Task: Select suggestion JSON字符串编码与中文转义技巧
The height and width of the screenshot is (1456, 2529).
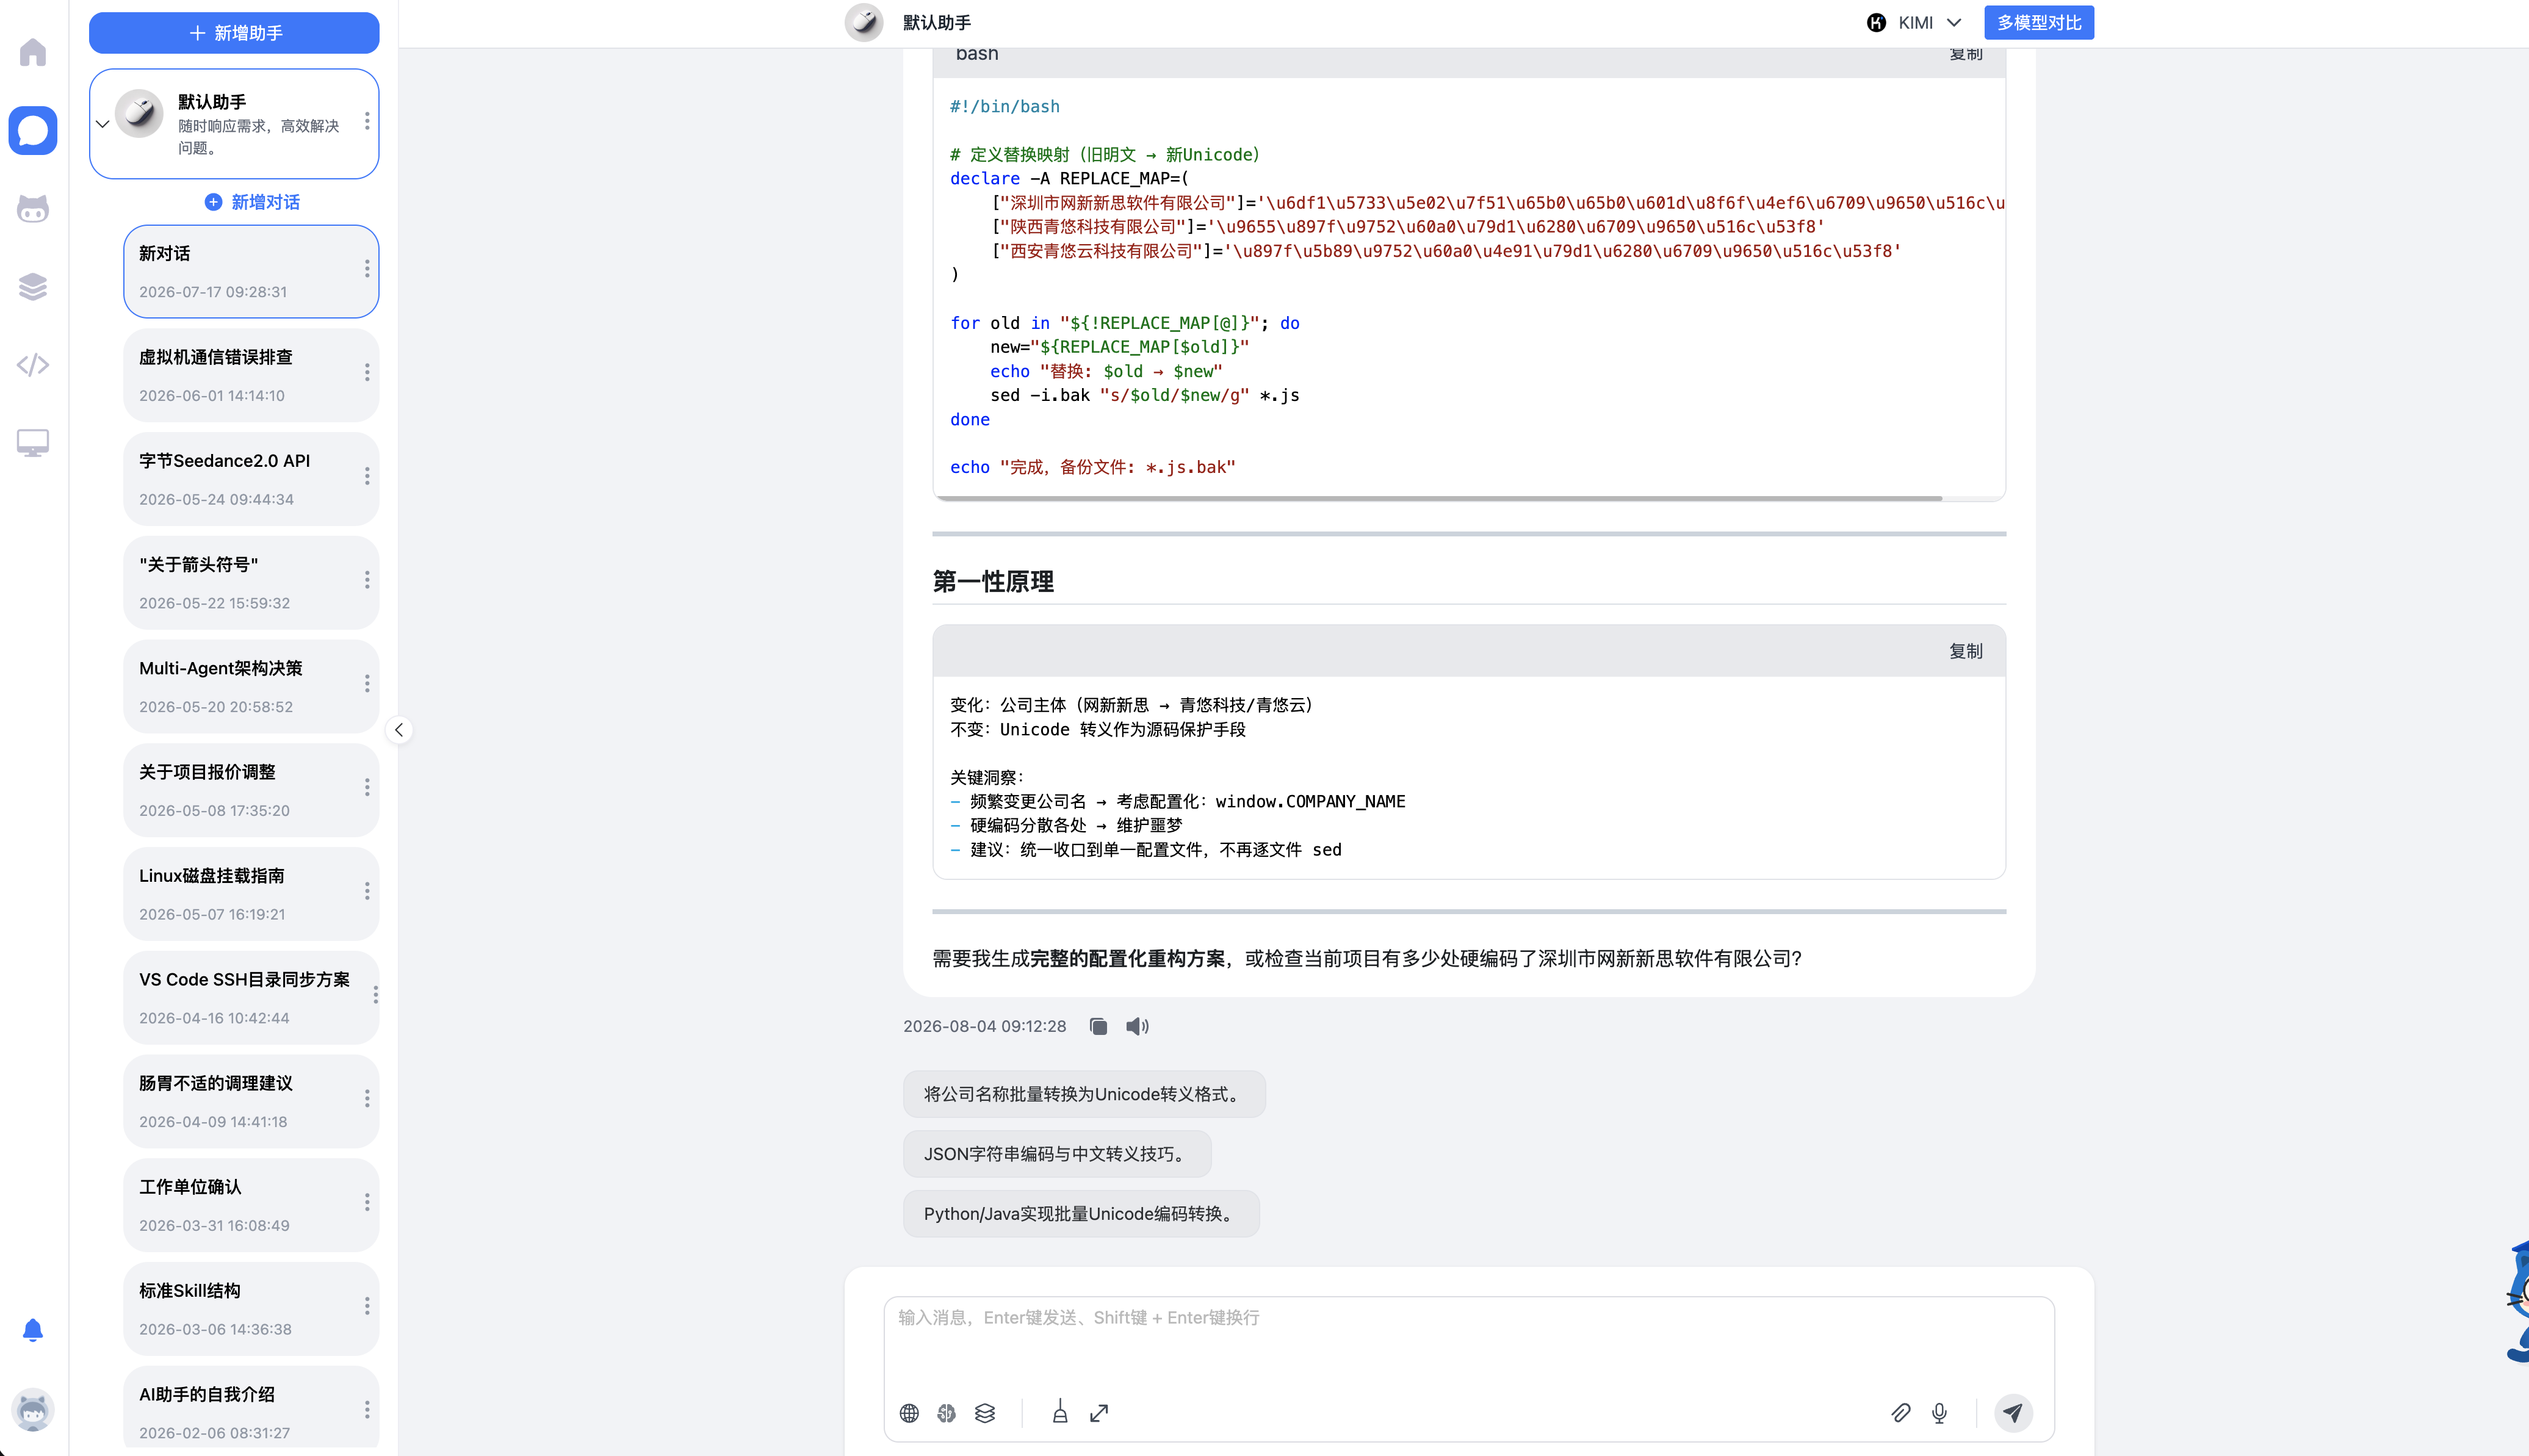Action: (1057, 1154)
